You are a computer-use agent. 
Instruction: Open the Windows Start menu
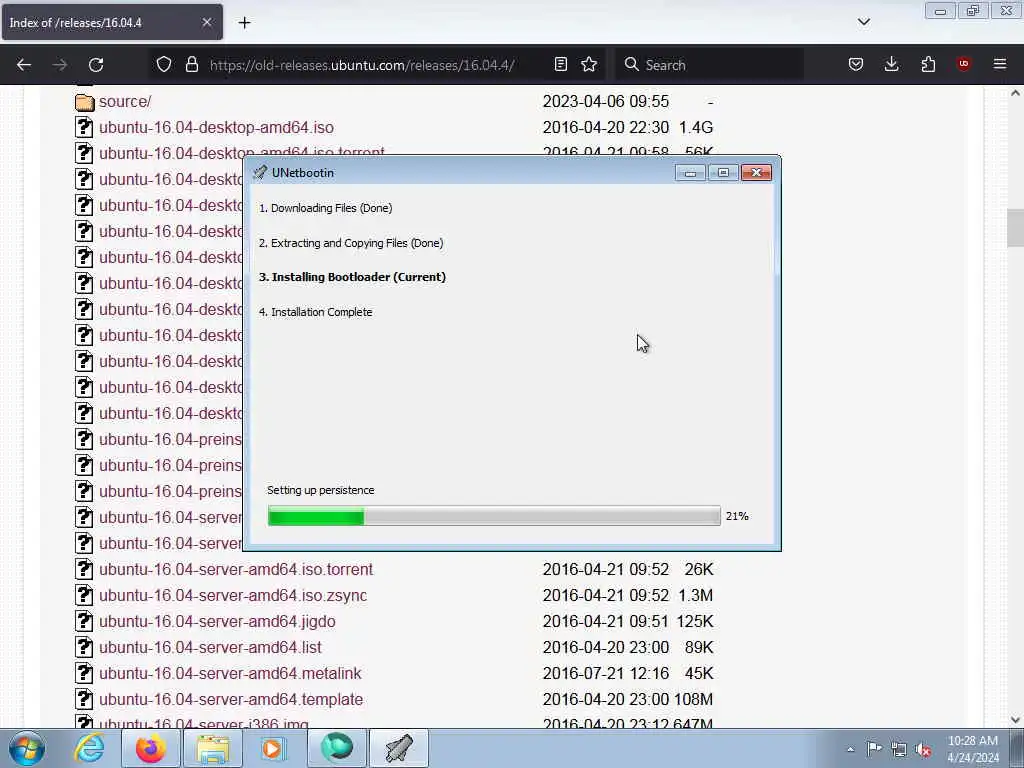[x=27, y=748]
